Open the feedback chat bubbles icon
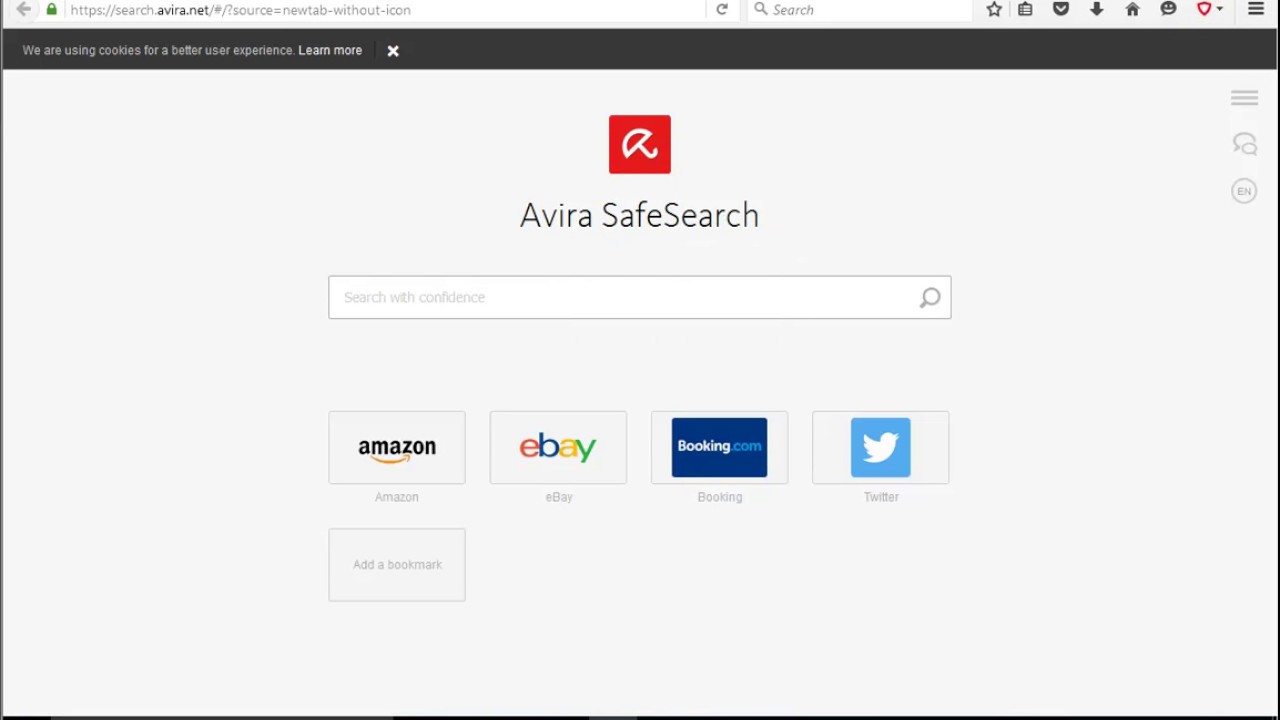Viewport: 1280px width, 720px height. tap(1244, 144)
